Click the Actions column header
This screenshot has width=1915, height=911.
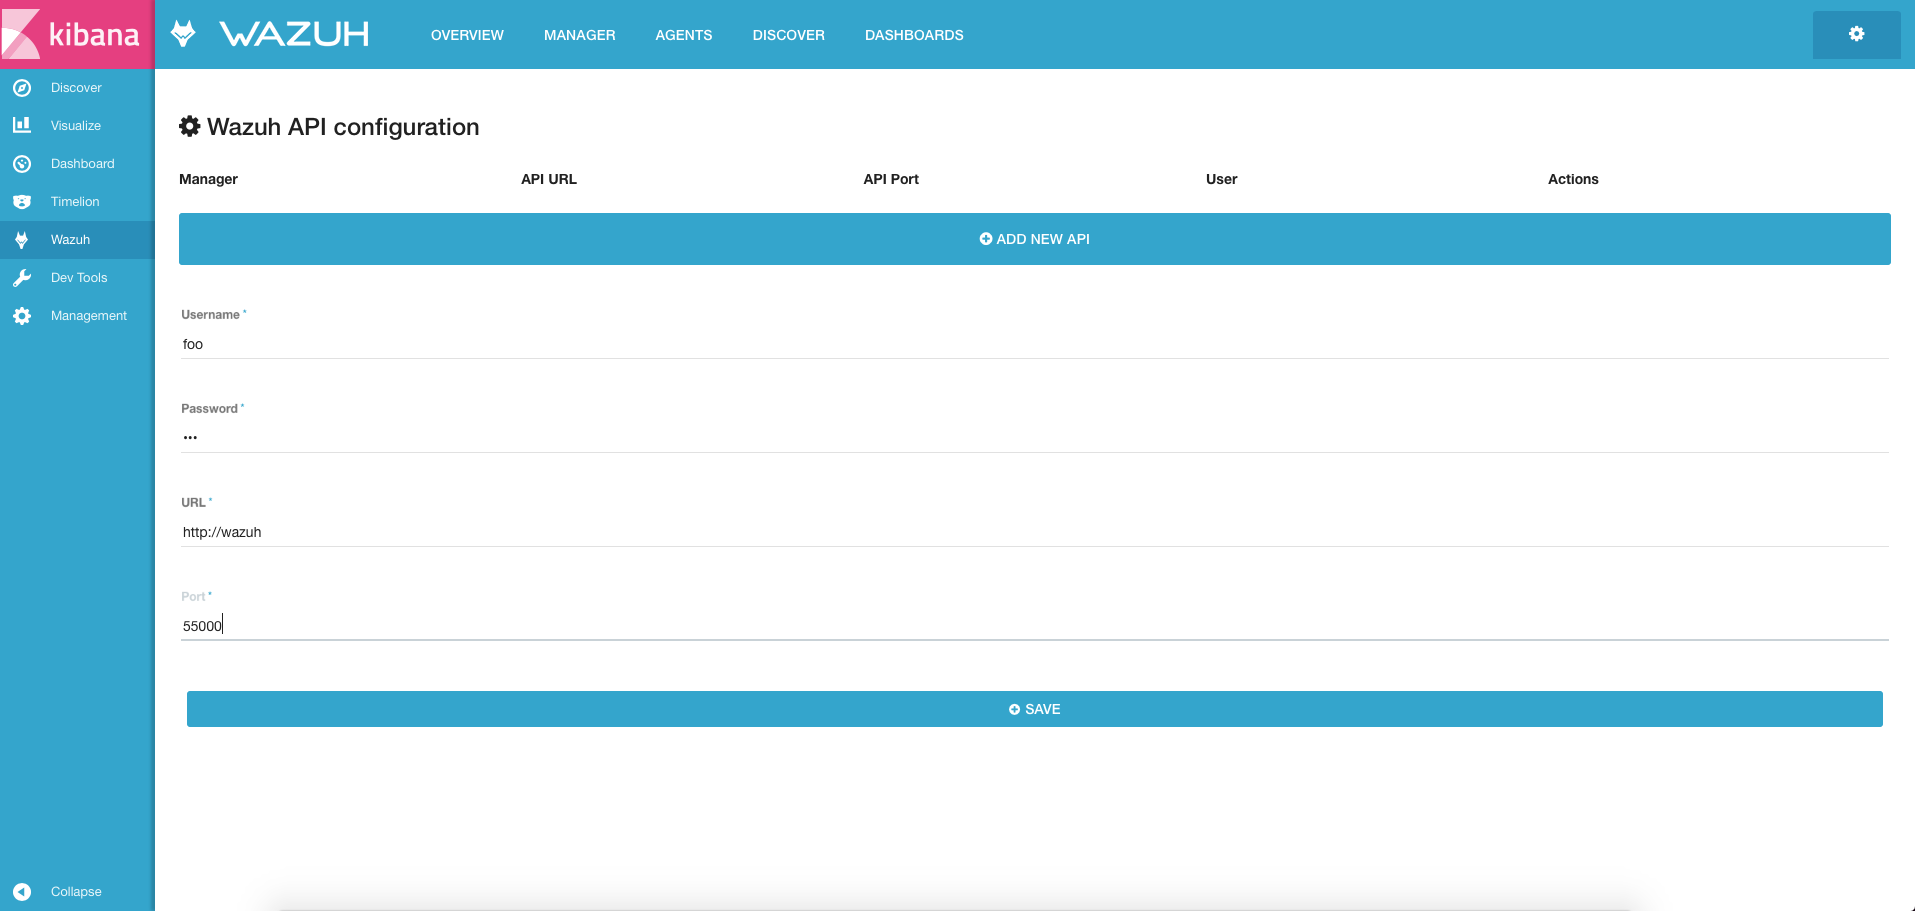click(1573, 179)
